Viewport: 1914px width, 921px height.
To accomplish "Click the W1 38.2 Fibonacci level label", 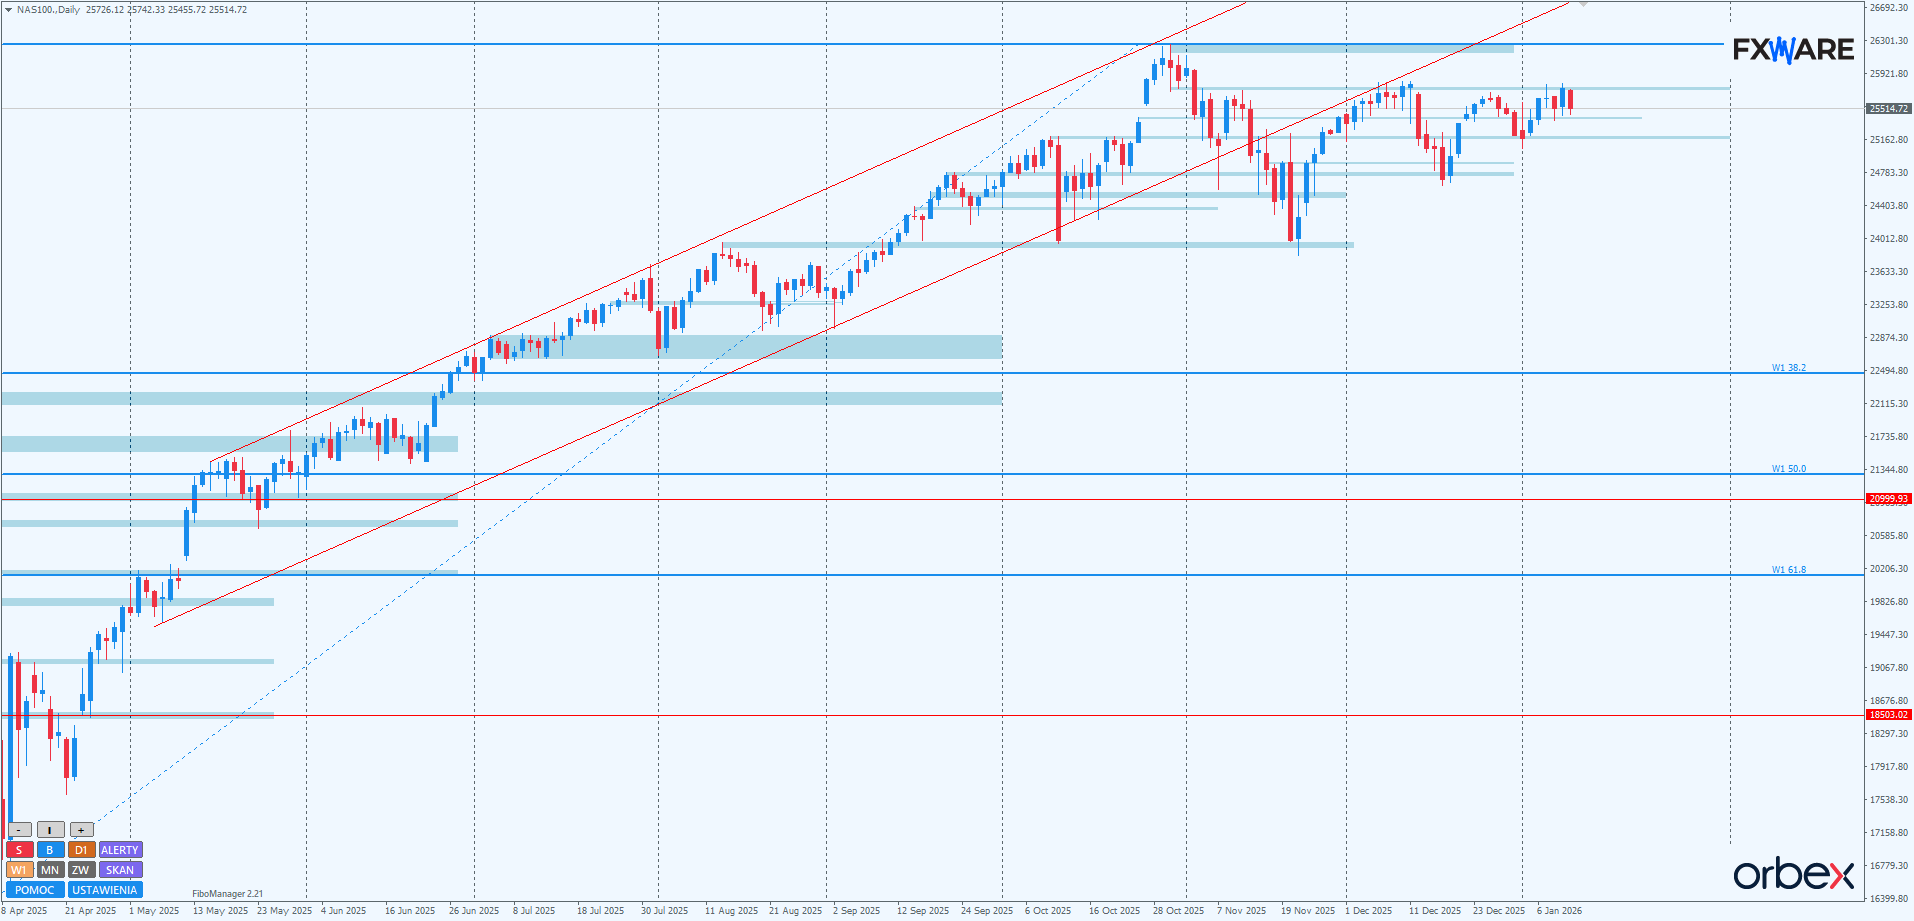I will (x=1789, y=368).
